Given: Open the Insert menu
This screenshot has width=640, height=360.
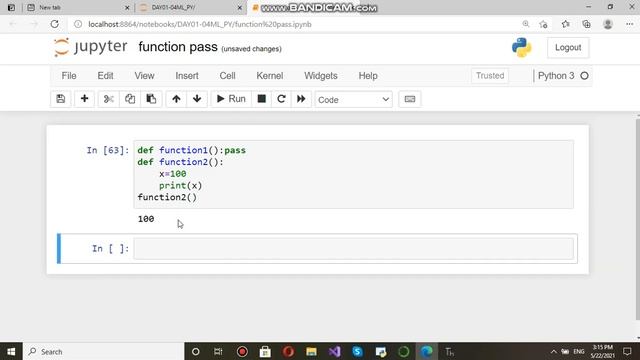Looking at the screenshot, I should click(187, 76).
